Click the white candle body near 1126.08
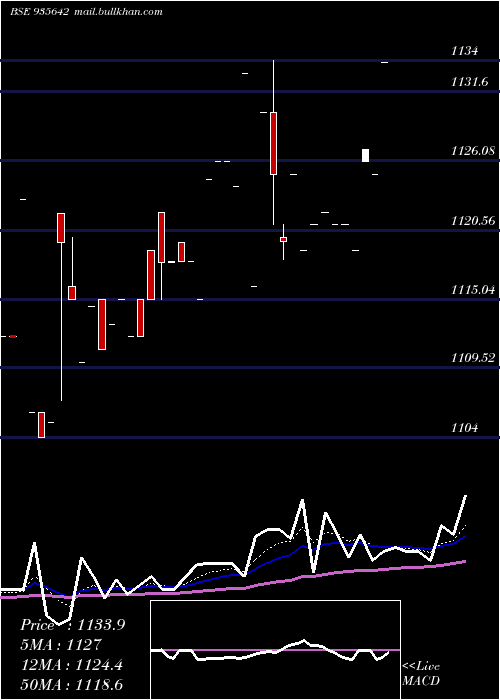This screenshot has width=500, height=700. (365, 155)
